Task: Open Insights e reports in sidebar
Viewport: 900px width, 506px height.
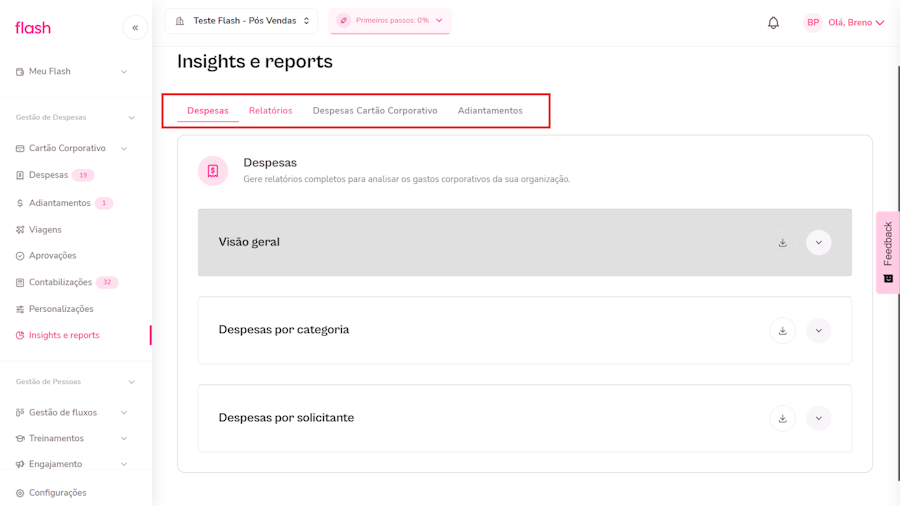Action: pyautogui.click(x=64, y=336)
